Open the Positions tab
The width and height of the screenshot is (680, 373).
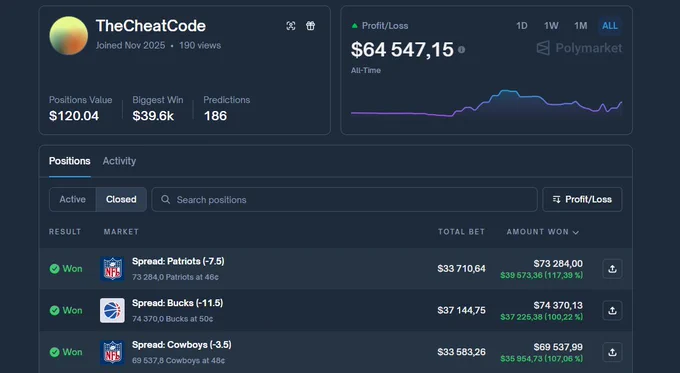[69, 161]
